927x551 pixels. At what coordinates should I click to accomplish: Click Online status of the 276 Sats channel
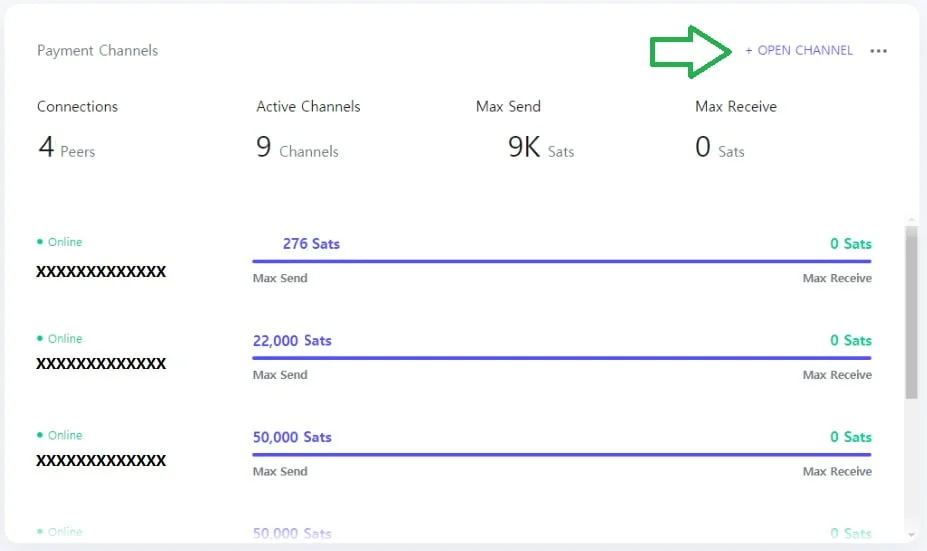click(x=60, y=242)
